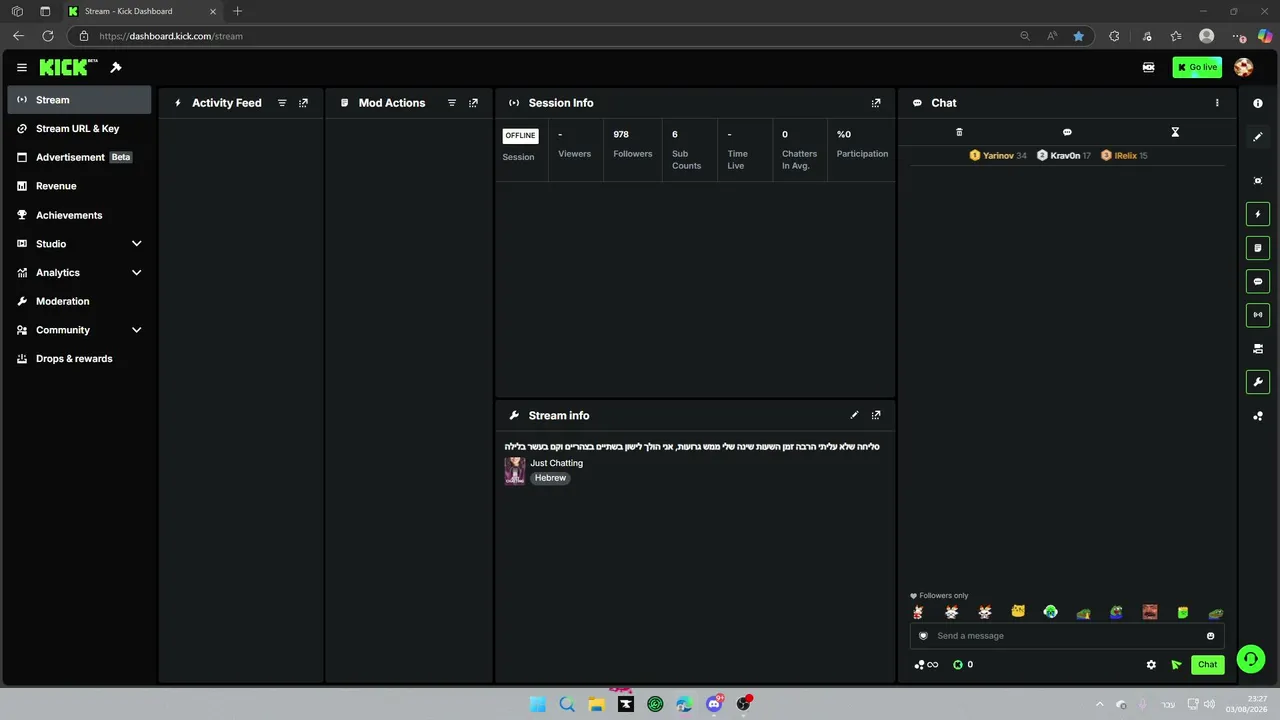Click the Send a message input field
Screen dimensions: 1280x720
(x=1067, y=636)
